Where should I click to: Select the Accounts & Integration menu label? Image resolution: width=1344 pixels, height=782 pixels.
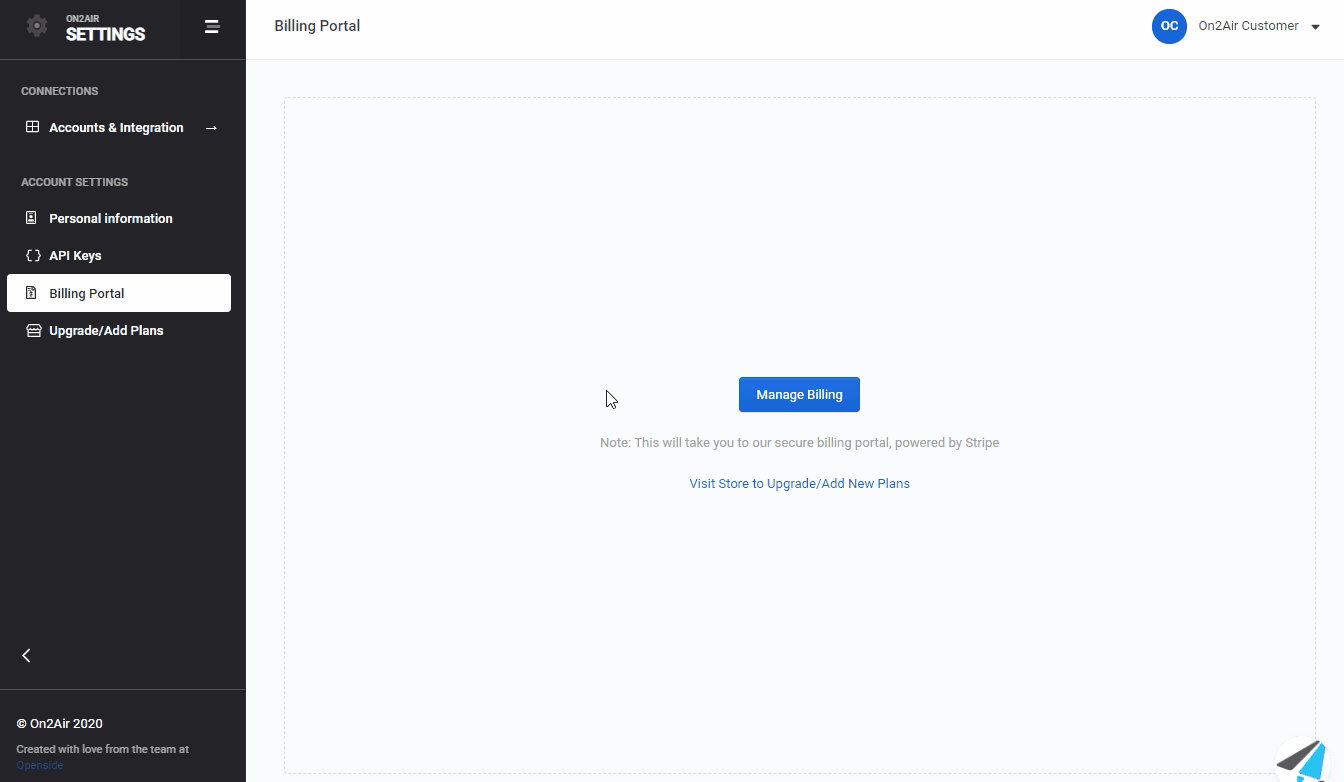[x=116, y=127]
